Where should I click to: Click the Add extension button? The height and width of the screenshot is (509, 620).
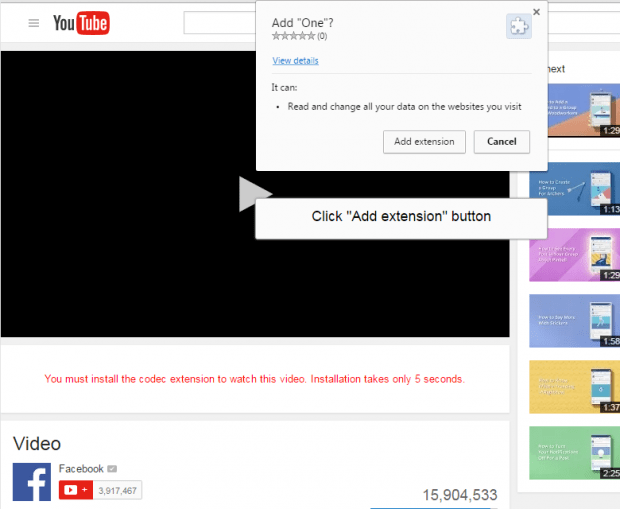click(x=424, y=142)
